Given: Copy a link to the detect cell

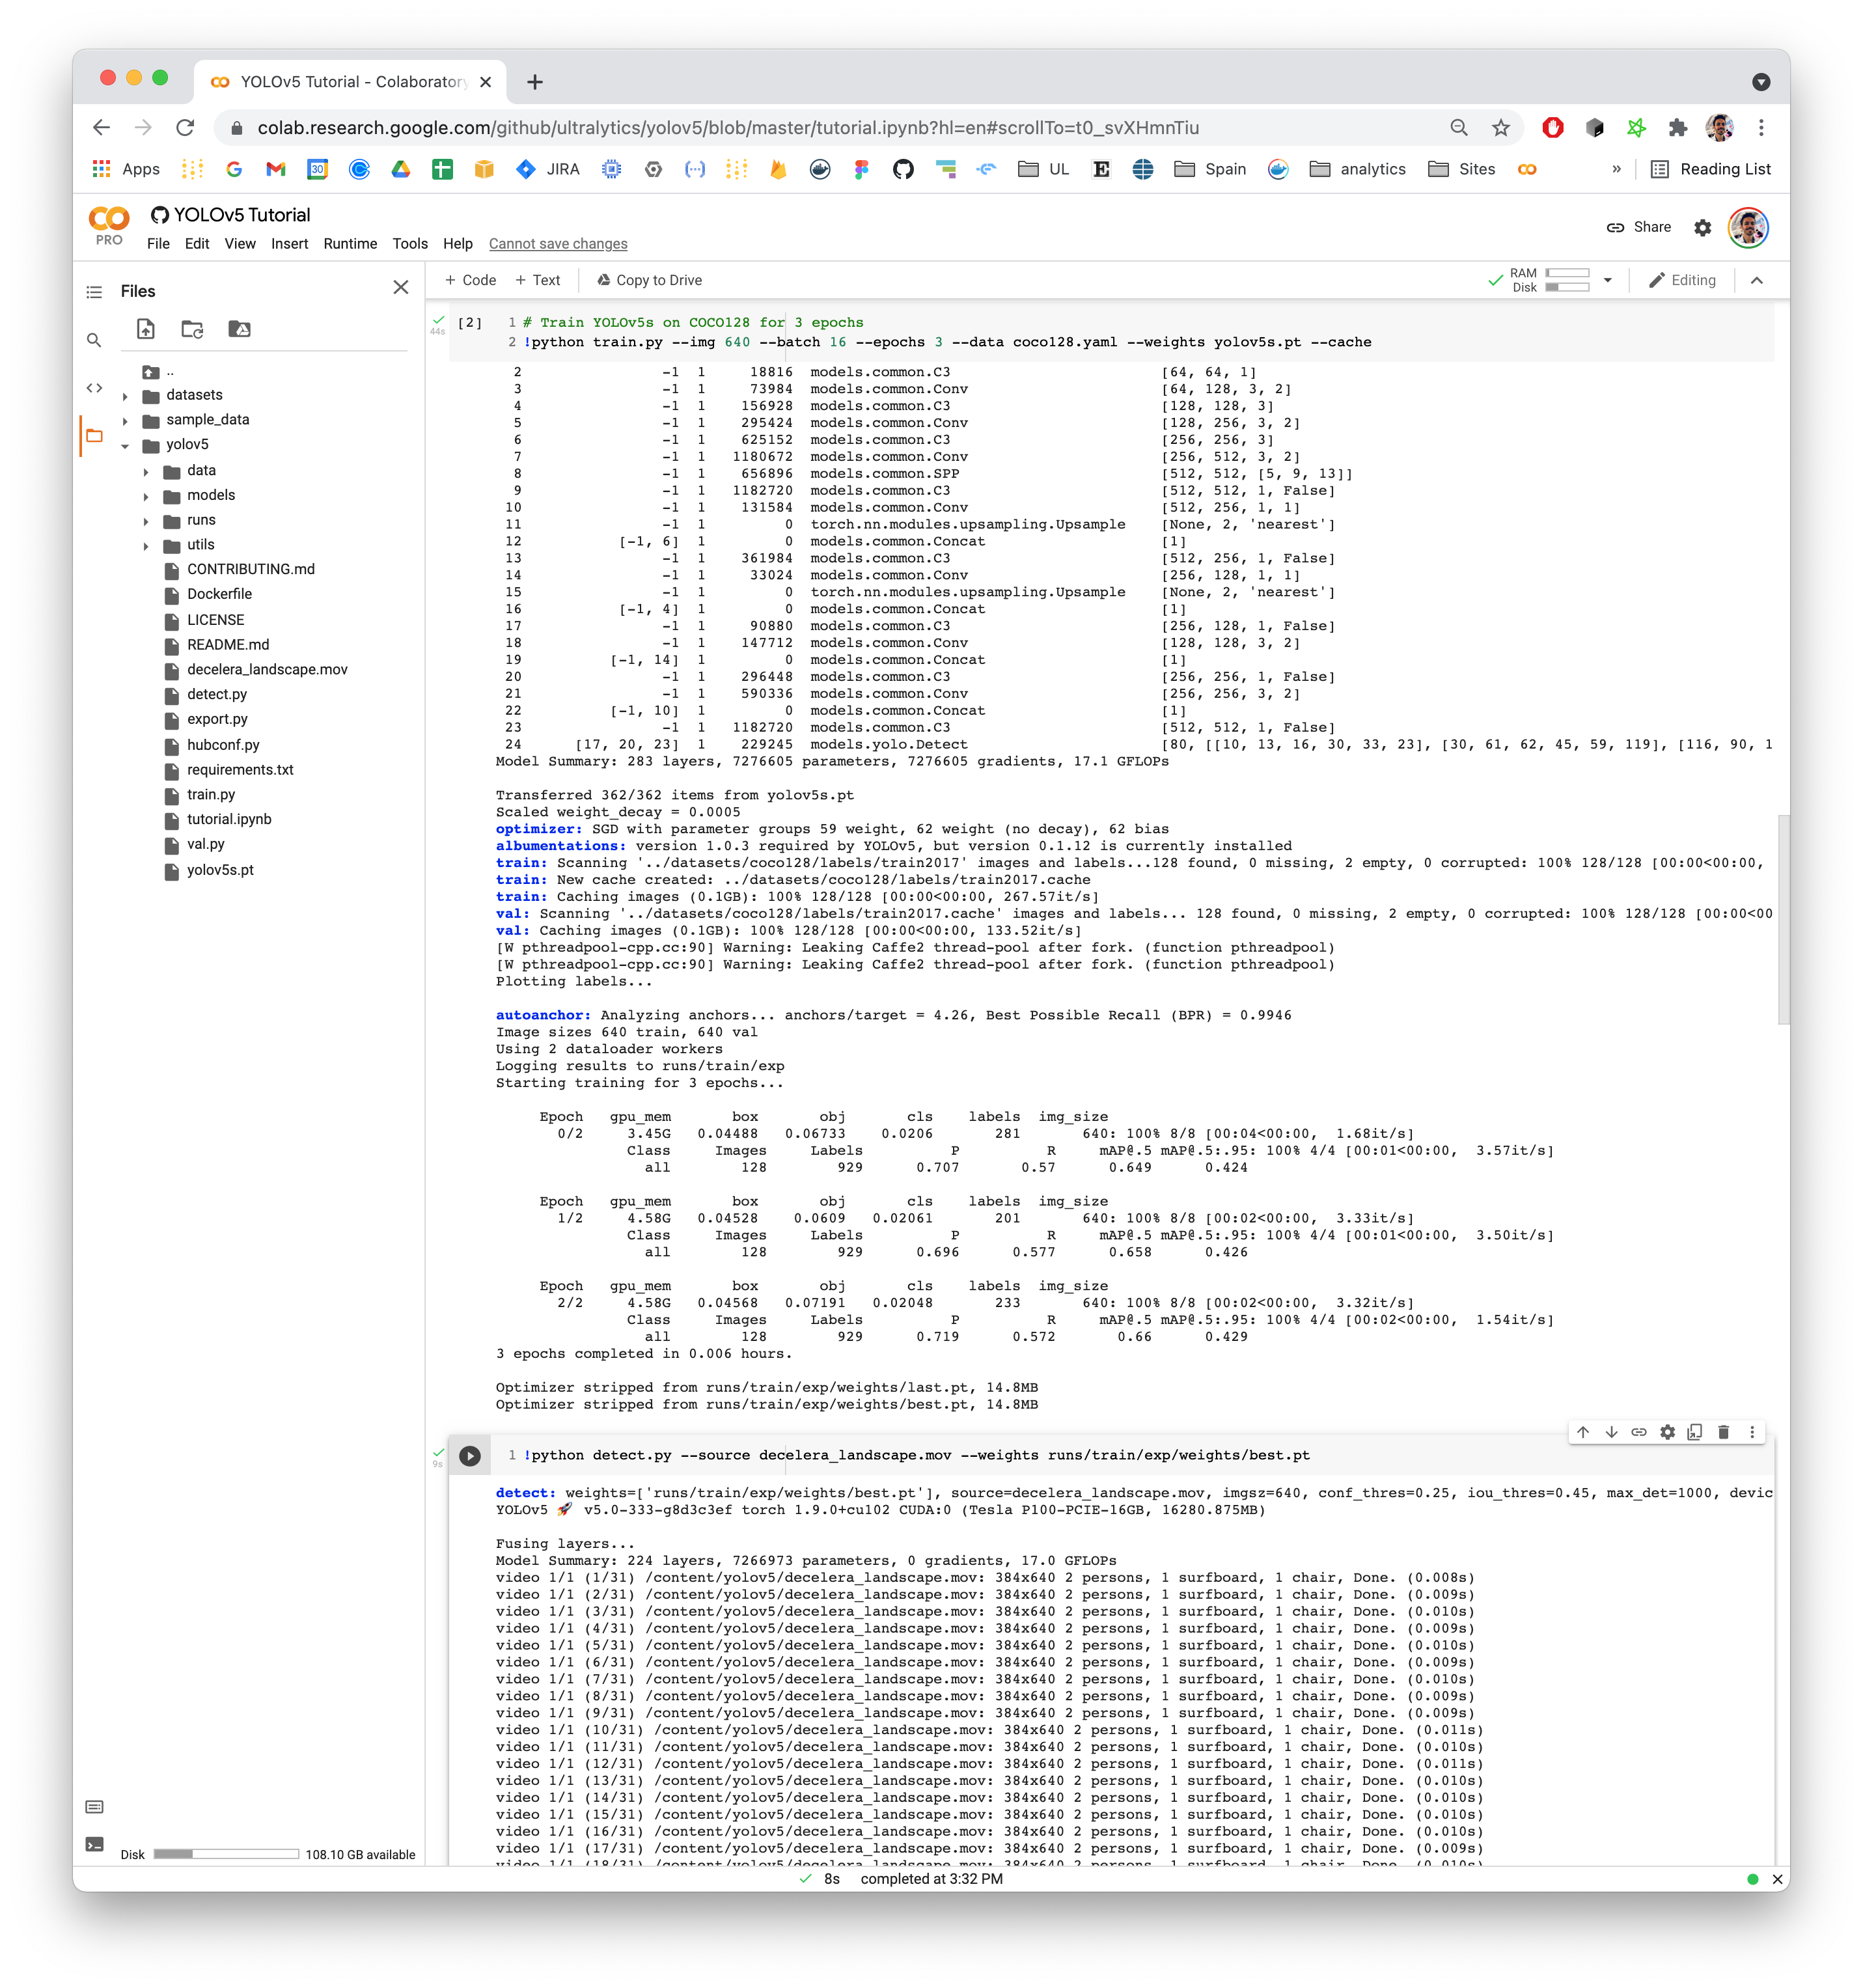Looking at the screenshot, I should 1639,1432.
